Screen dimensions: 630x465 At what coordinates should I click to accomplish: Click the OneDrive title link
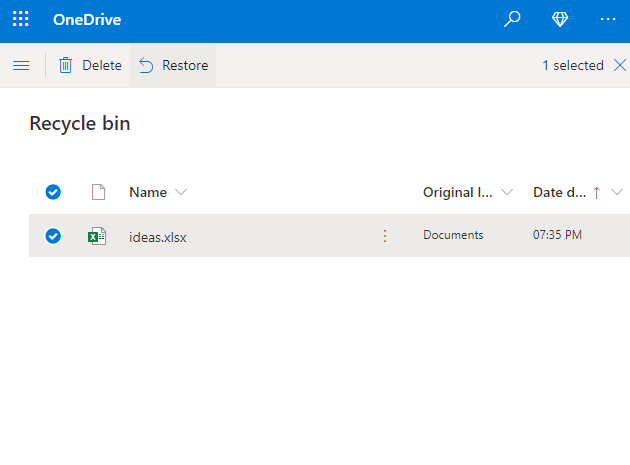coord(87,20)
